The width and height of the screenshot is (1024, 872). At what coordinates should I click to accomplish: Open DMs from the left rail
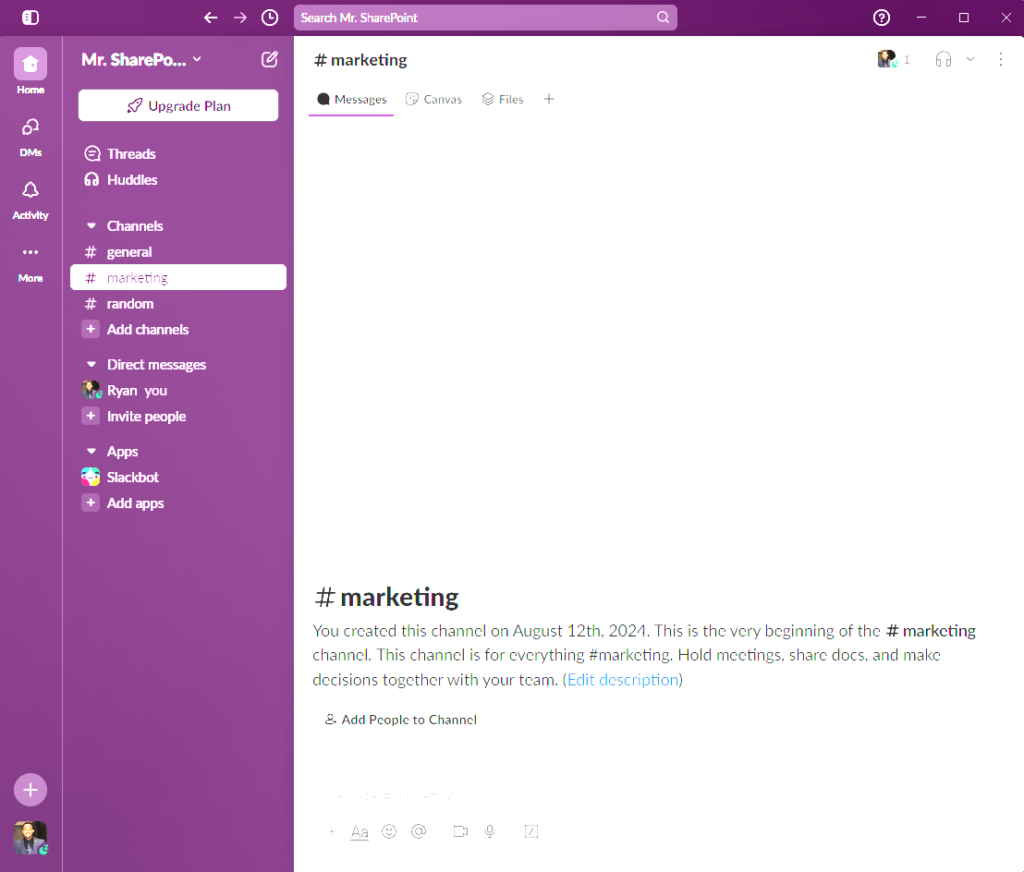(30, 138)
